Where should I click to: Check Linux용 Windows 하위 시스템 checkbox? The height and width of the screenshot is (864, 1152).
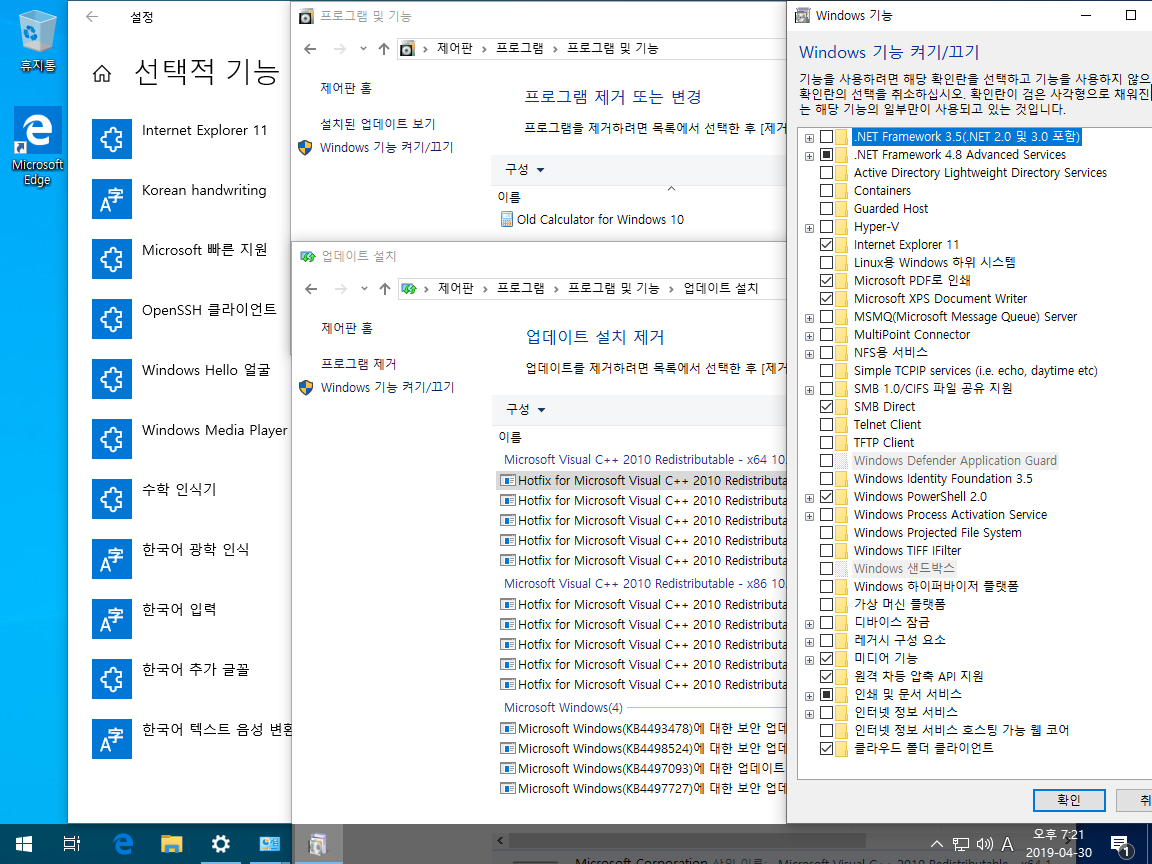[827, 263]
